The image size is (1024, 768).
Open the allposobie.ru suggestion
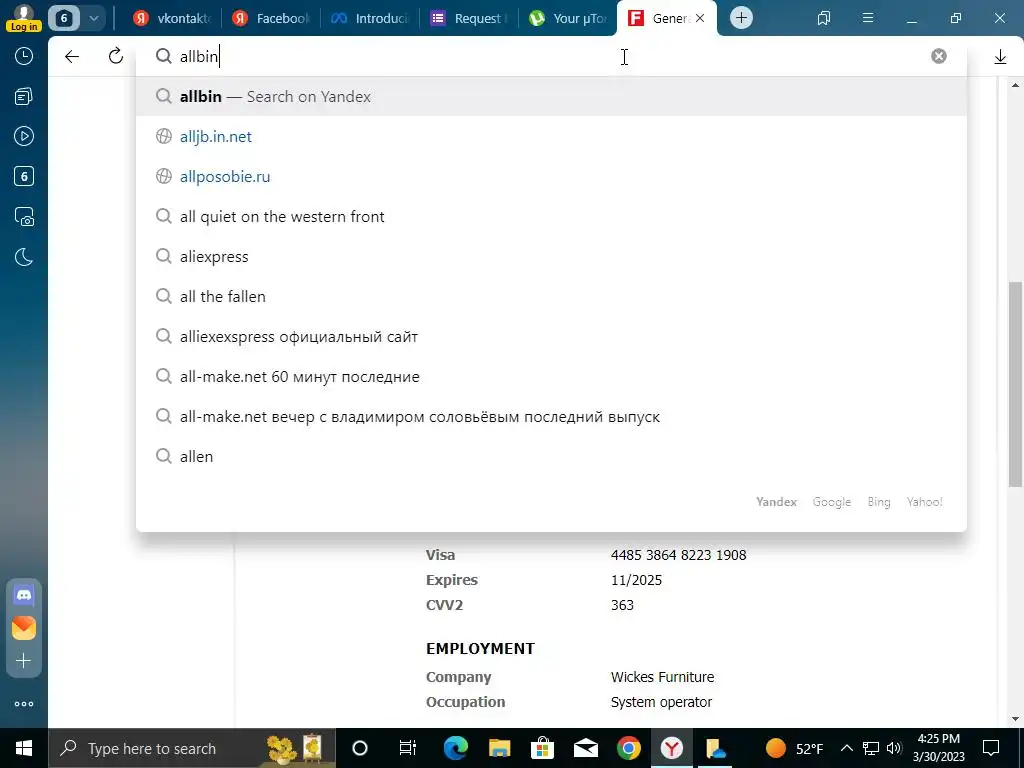click(551, 176)
